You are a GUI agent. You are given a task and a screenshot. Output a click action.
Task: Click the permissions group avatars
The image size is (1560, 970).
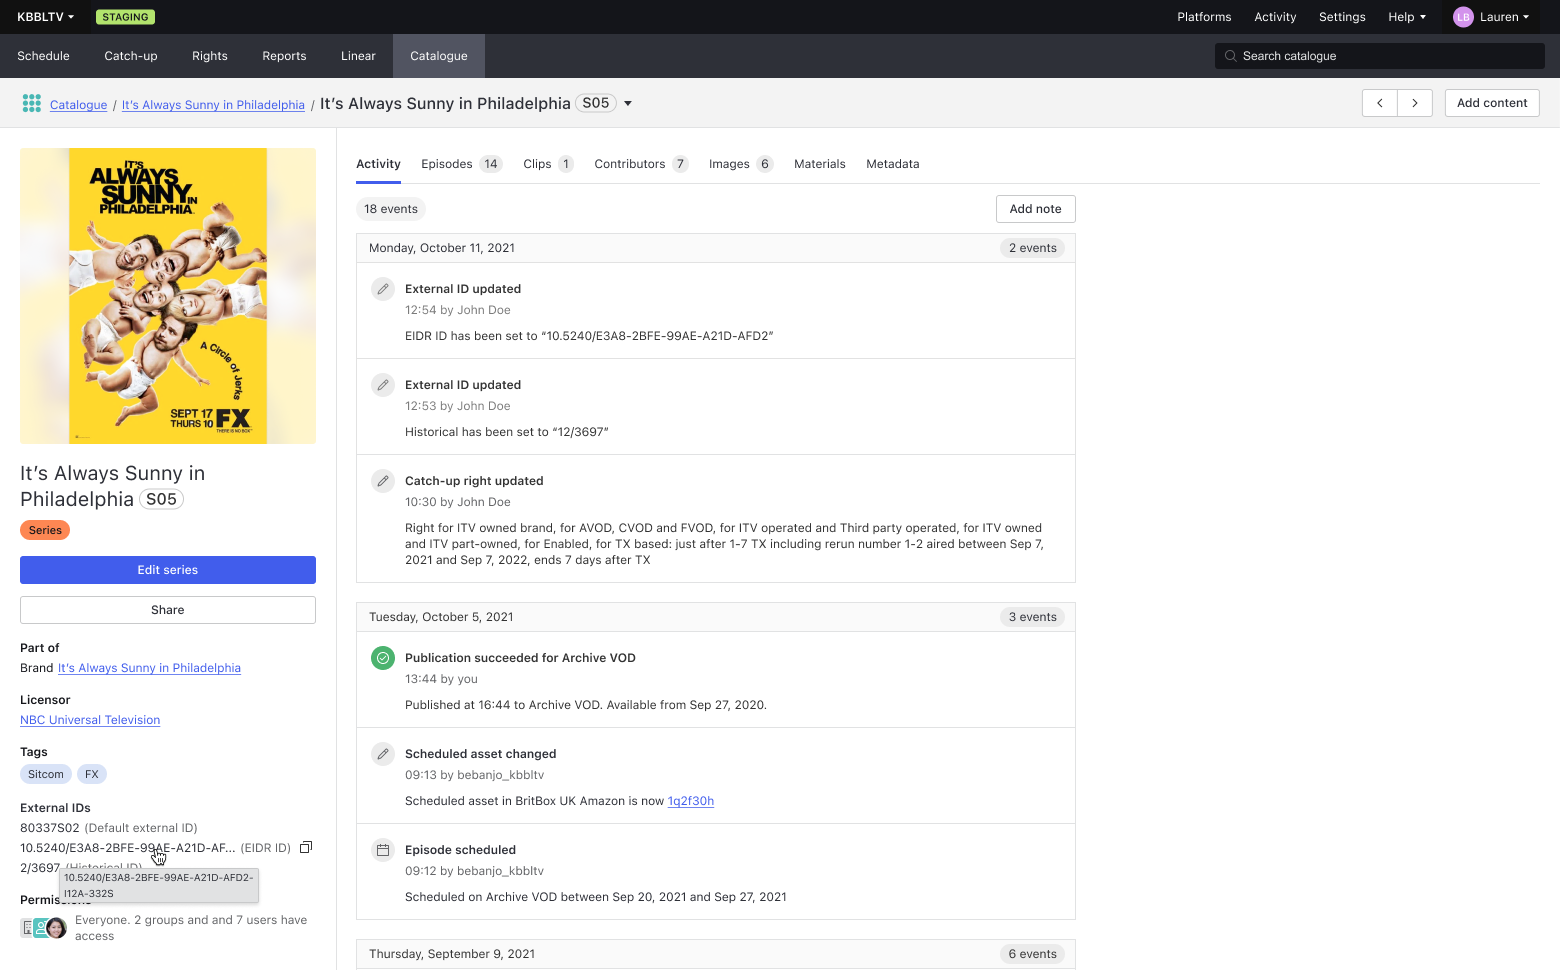(44, 928)
